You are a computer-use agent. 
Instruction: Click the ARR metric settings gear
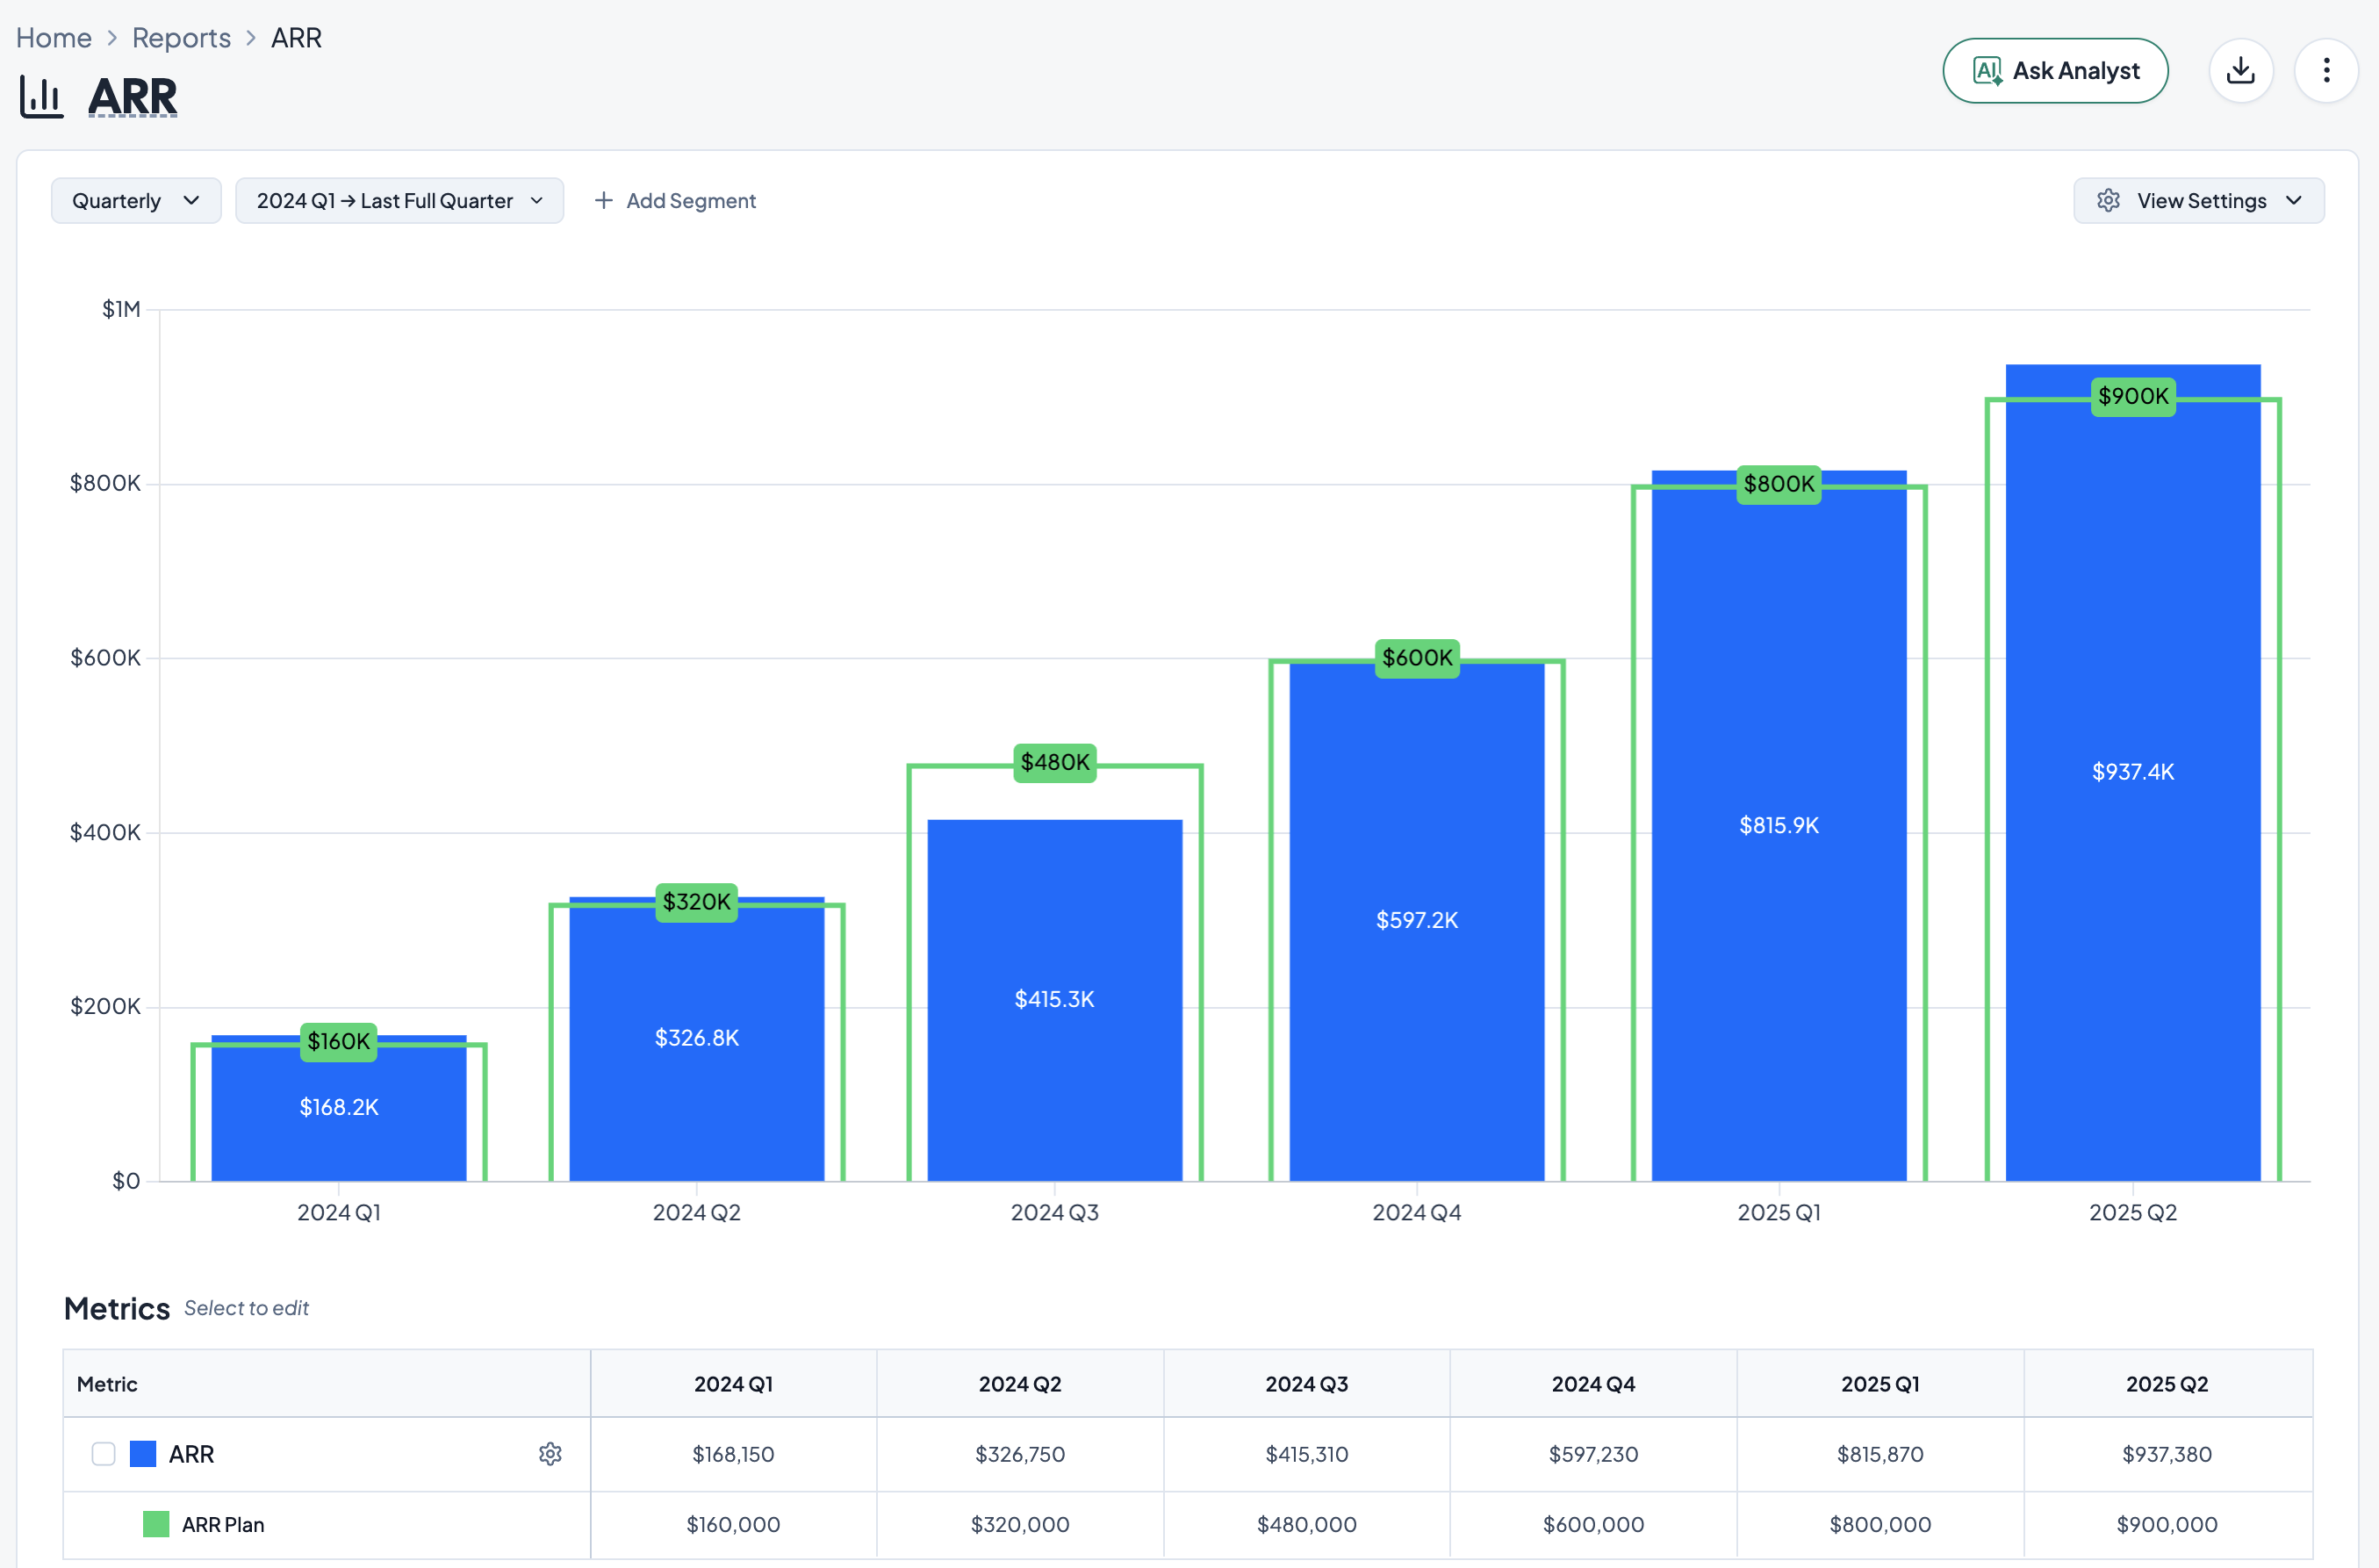tap(550, 1453)
